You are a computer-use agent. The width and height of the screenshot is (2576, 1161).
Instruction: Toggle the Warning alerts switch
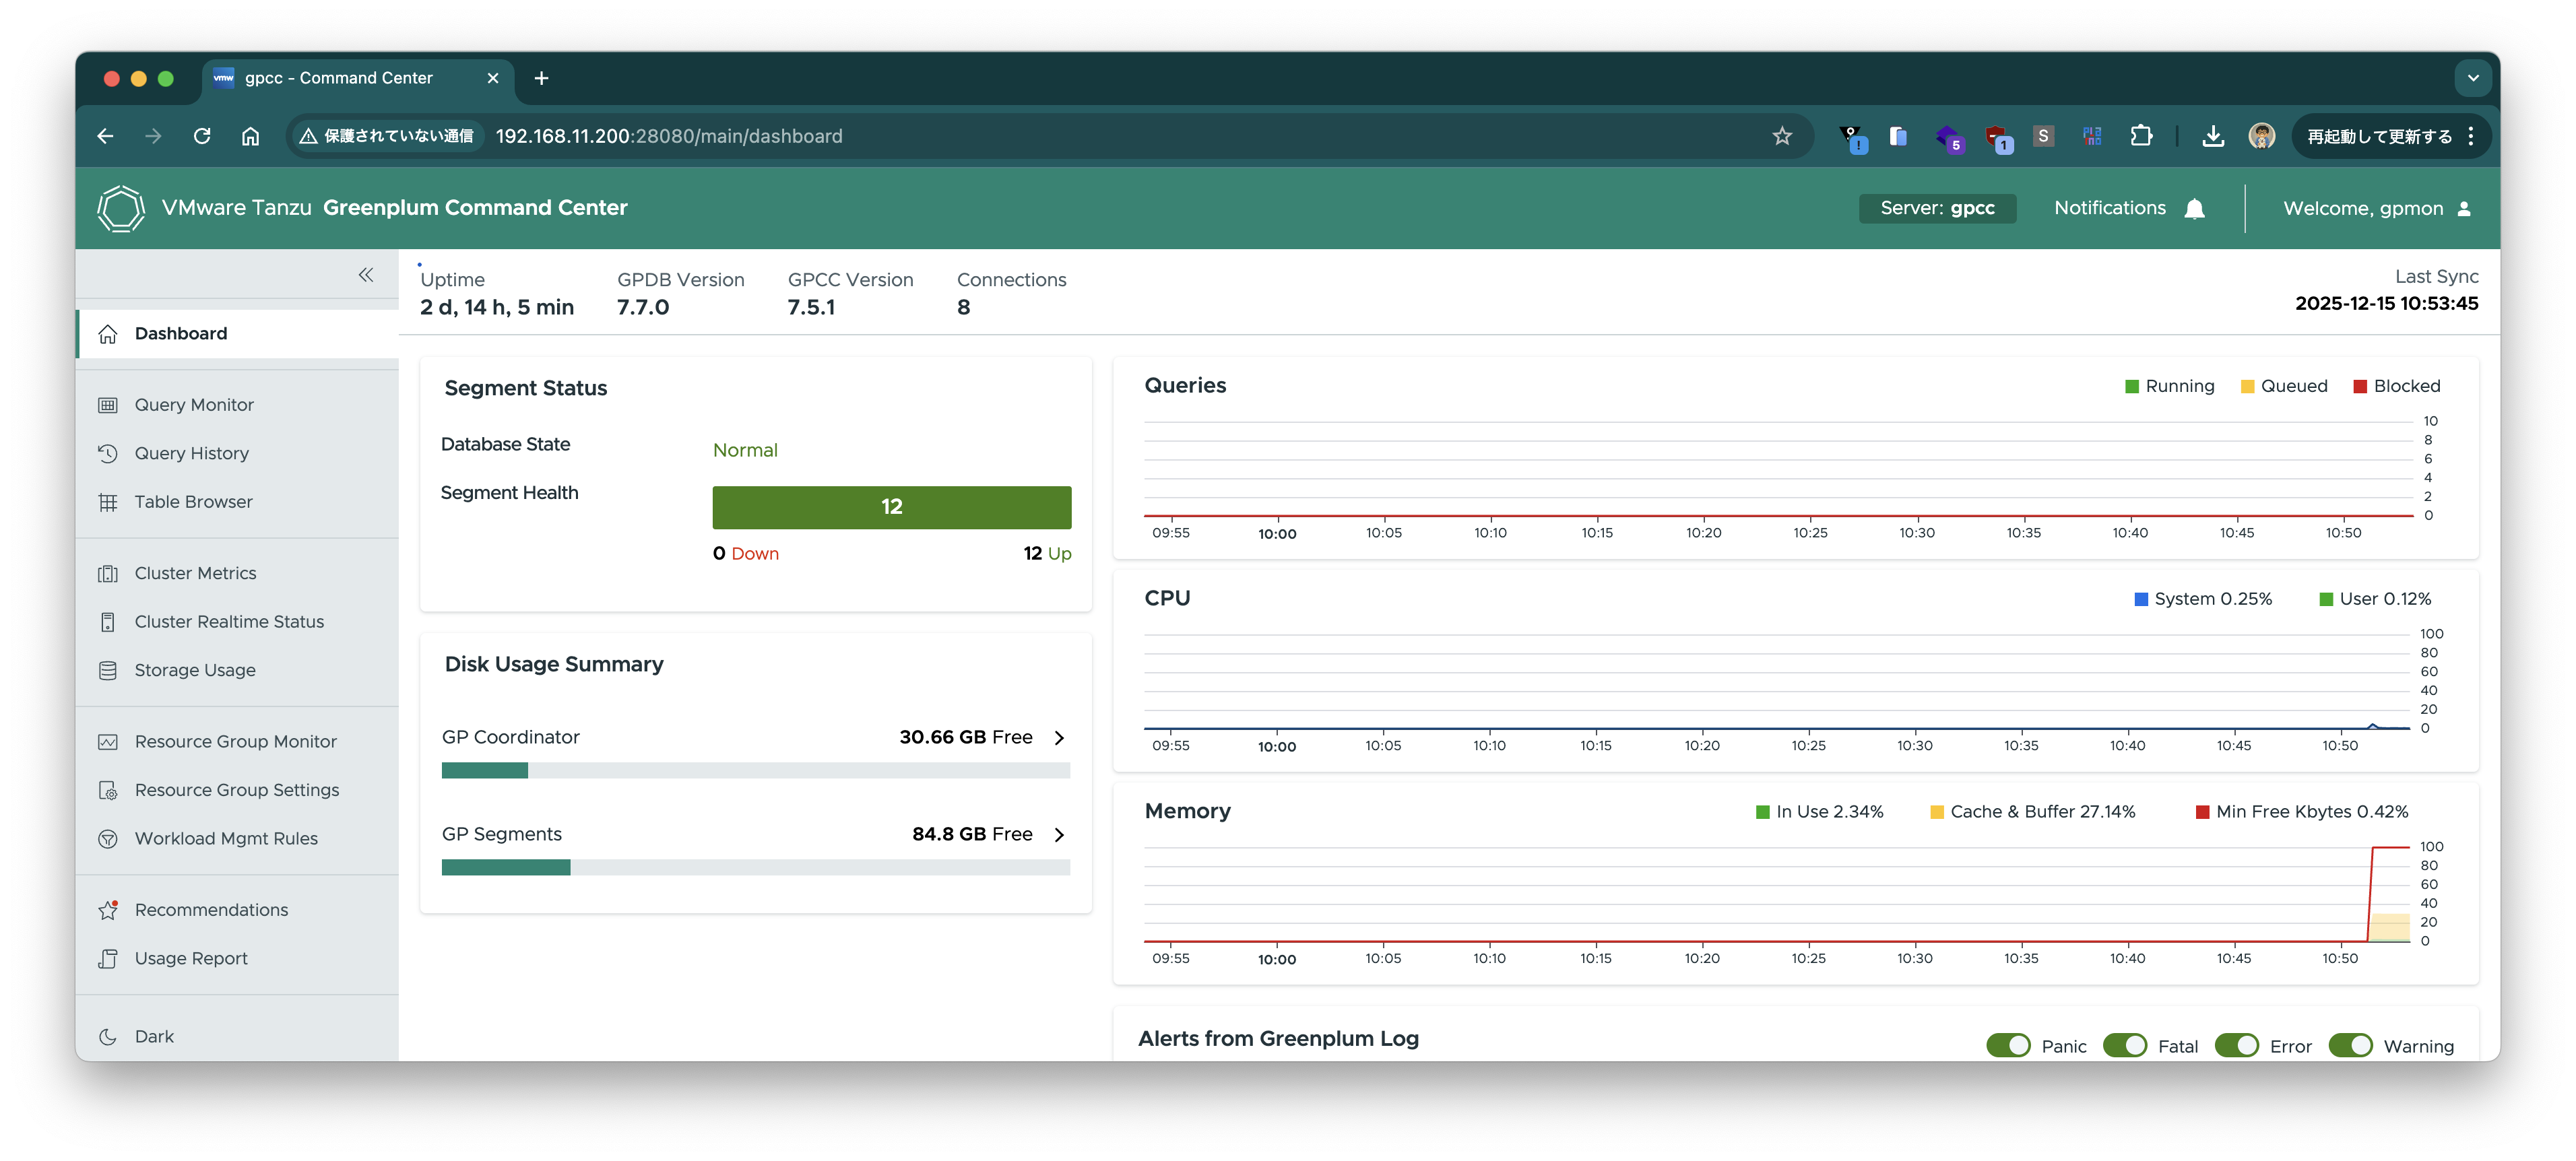coord(2350,1045)
